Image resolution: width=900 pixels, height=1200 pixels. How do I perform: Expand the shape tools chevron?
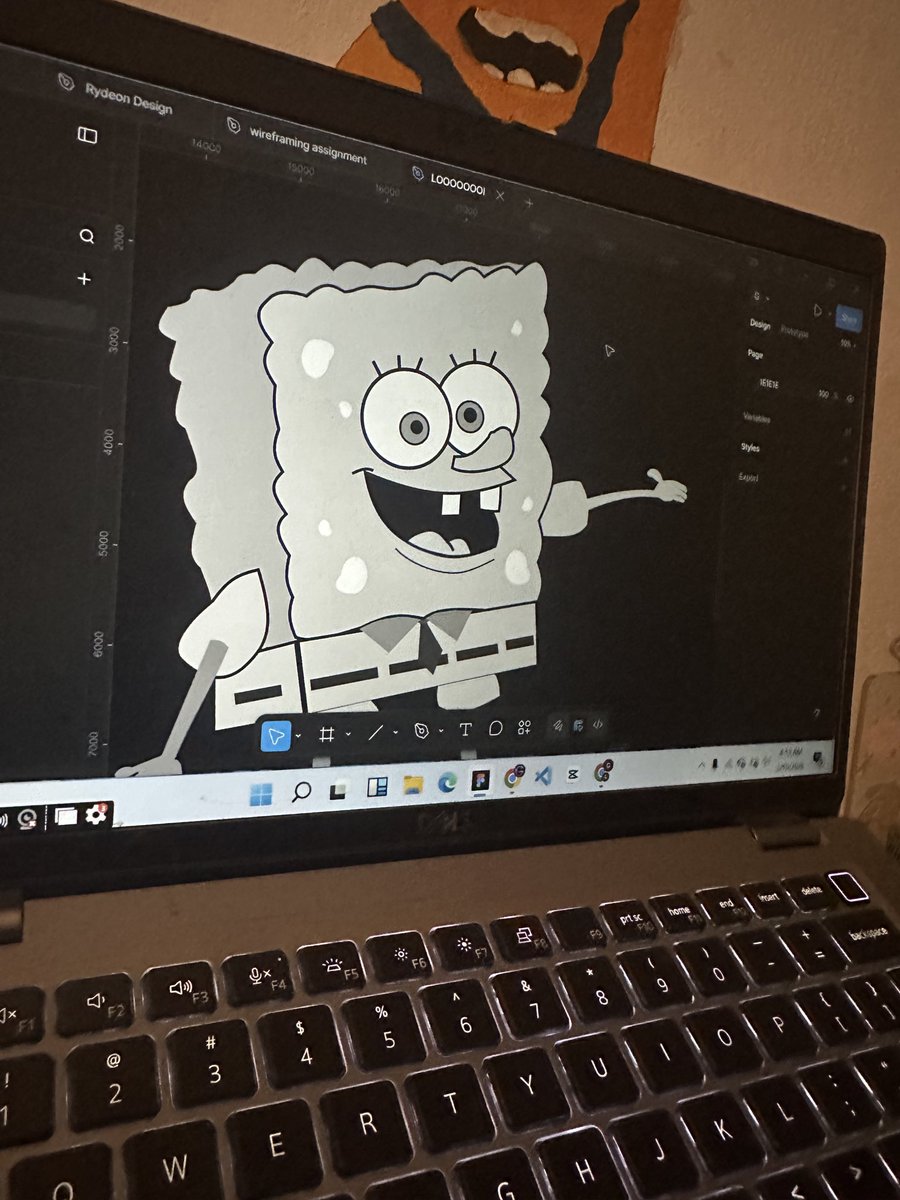(395, 732)
